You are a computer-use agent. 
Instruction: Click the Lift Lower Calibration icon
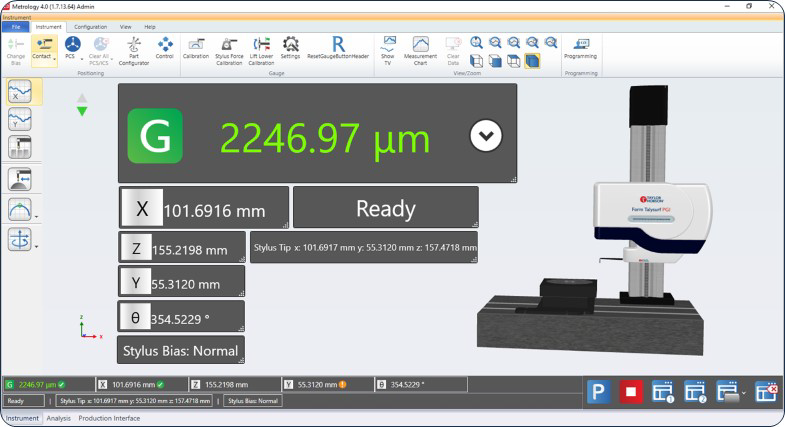pyautogui.click(x=261, y=45)
